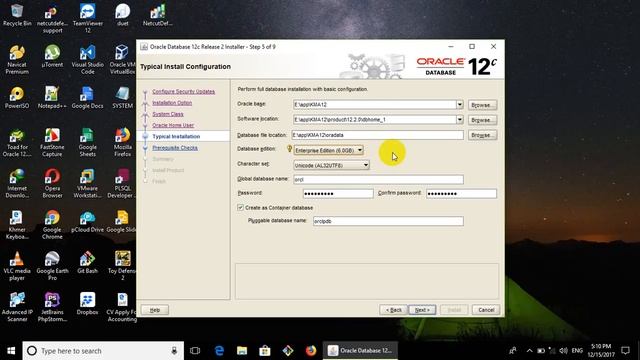Launch µTorrent from the desktop
Image resolution: width=640 pixels, height=360 pixels.
(x=52, y=56)
